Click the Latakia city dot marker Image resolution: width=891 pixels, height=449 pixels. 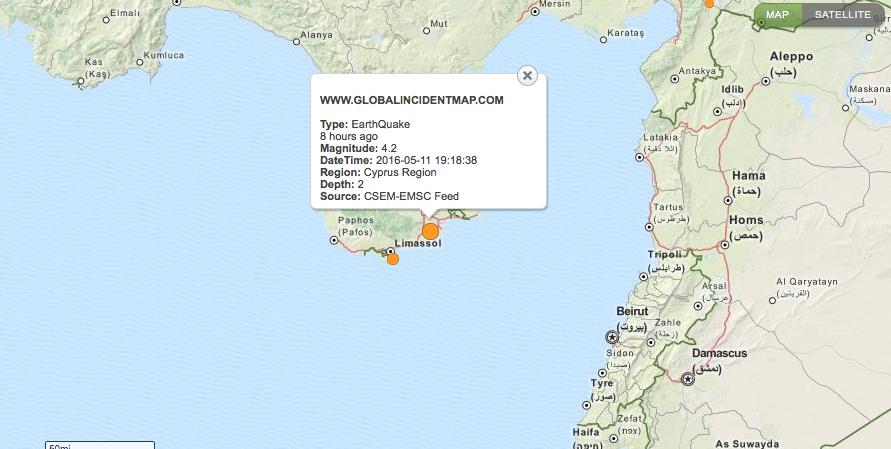(x=640, y=156)
